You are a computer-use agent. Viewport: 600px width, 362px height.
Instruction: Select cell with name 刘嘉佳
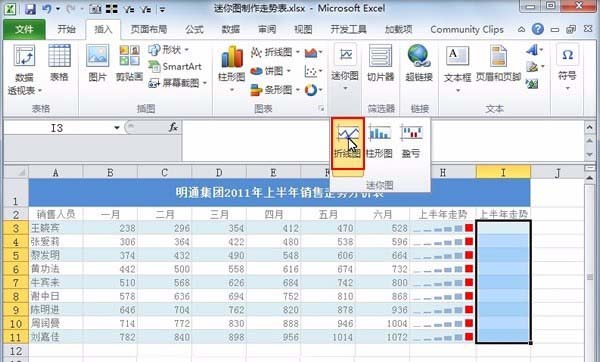(56, 337)
